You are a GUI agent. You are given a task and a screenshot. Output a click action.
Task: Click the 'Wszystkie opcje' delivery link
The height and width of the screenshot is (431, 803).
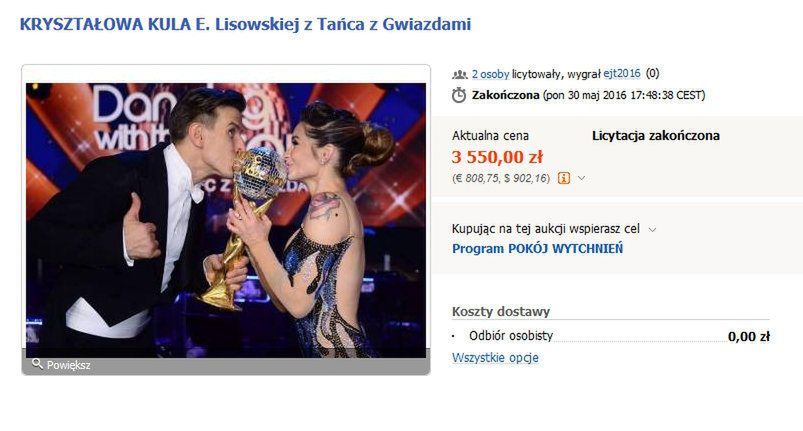495,358
